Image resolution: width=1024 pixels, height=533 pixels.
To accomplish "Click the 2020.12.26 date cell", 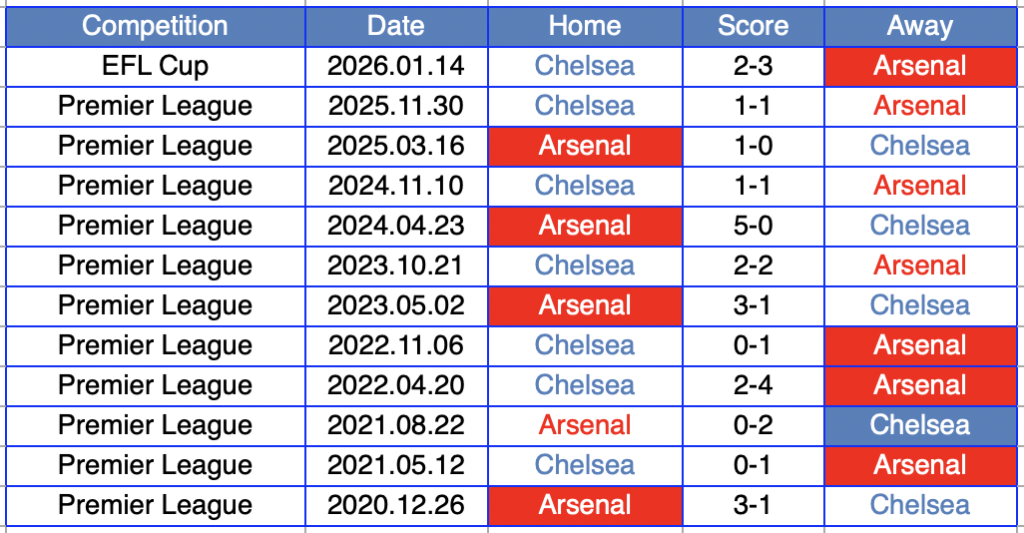I will tap(396, 505).
